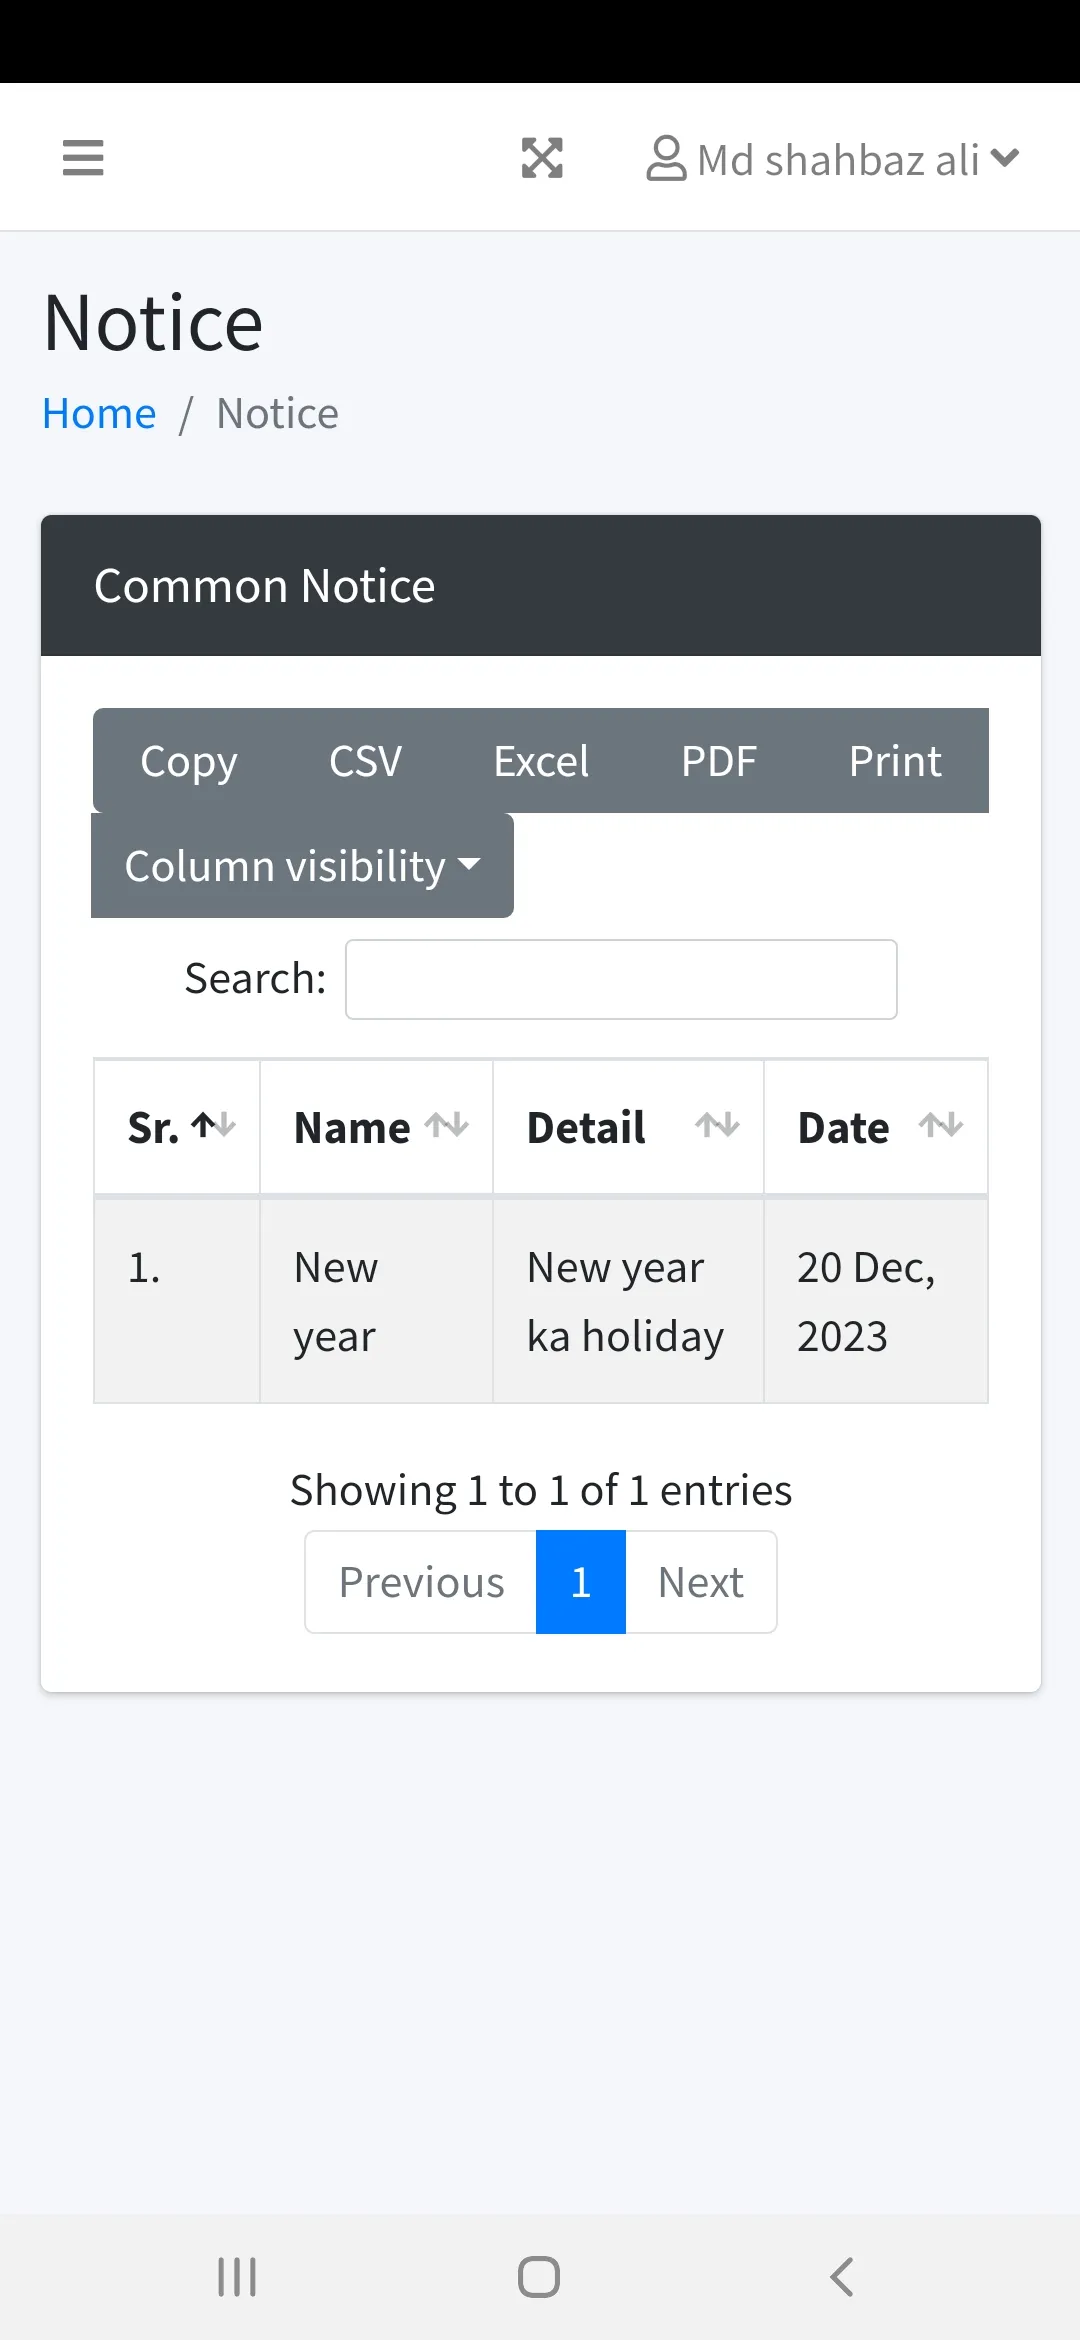Viewport: 1080px width, 2340px height.
Task: Export the notices as CSV
Action: [x=365, y=761]
